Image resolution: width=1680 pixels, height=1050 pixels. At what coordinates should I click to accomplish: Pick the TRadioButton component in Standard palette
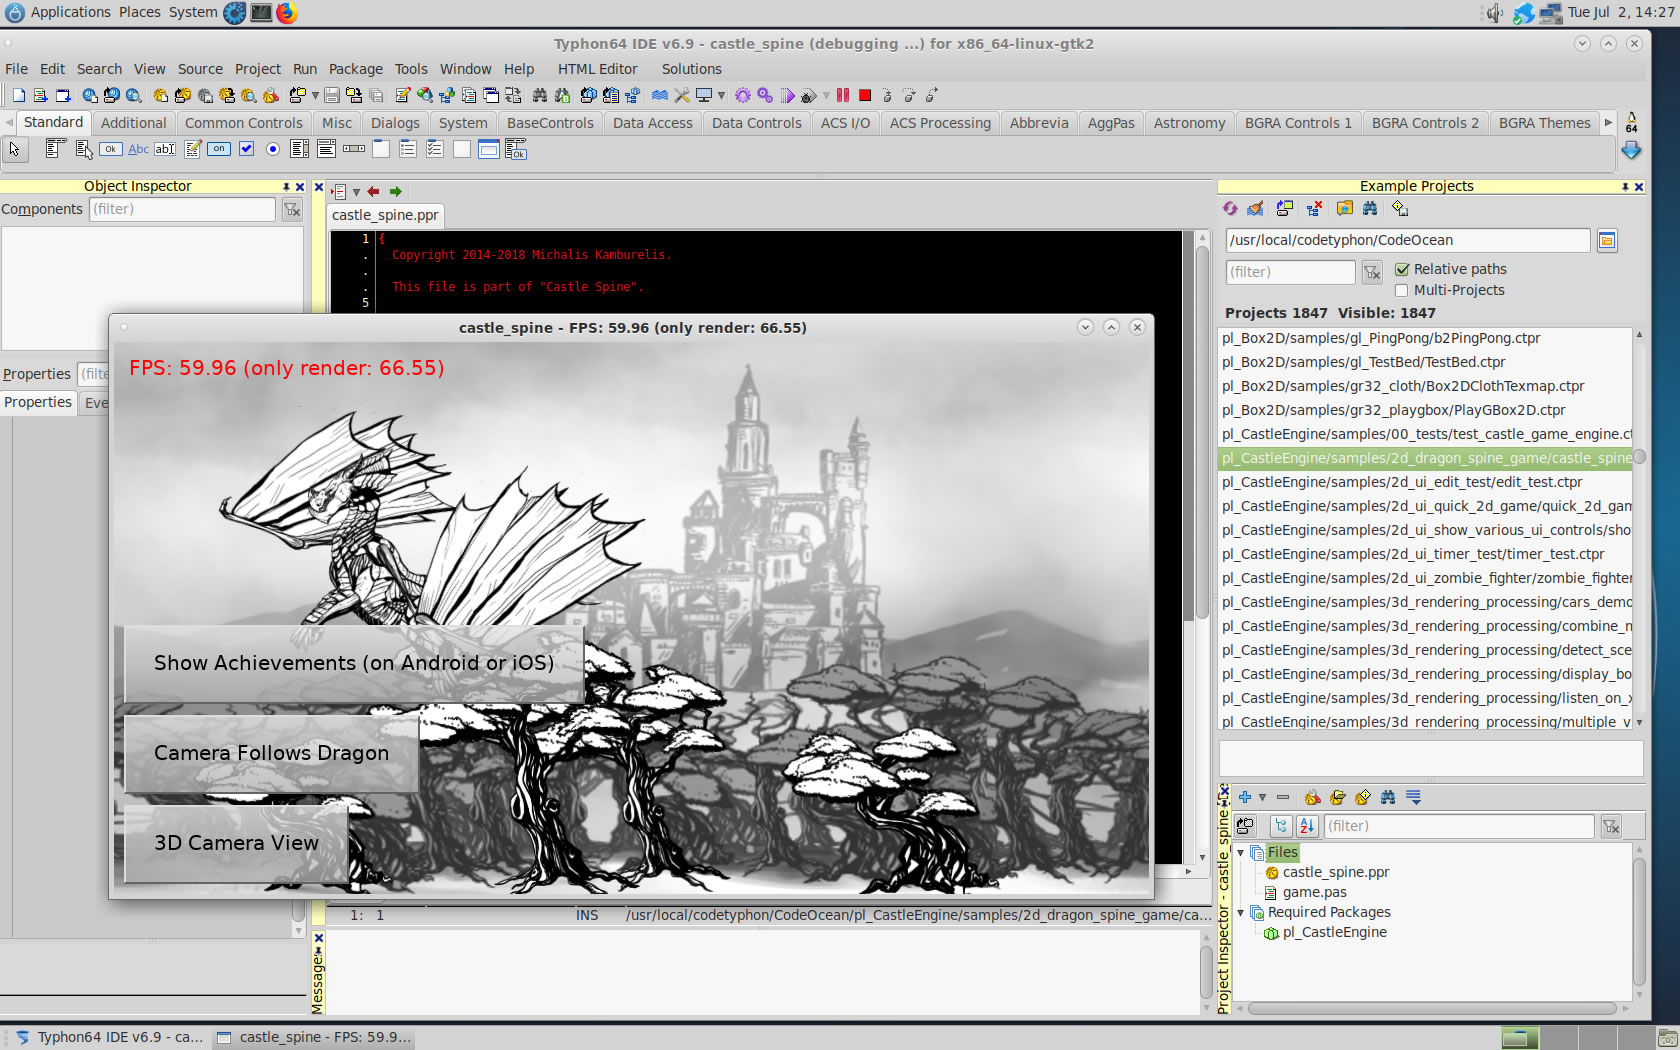point(273,149)
